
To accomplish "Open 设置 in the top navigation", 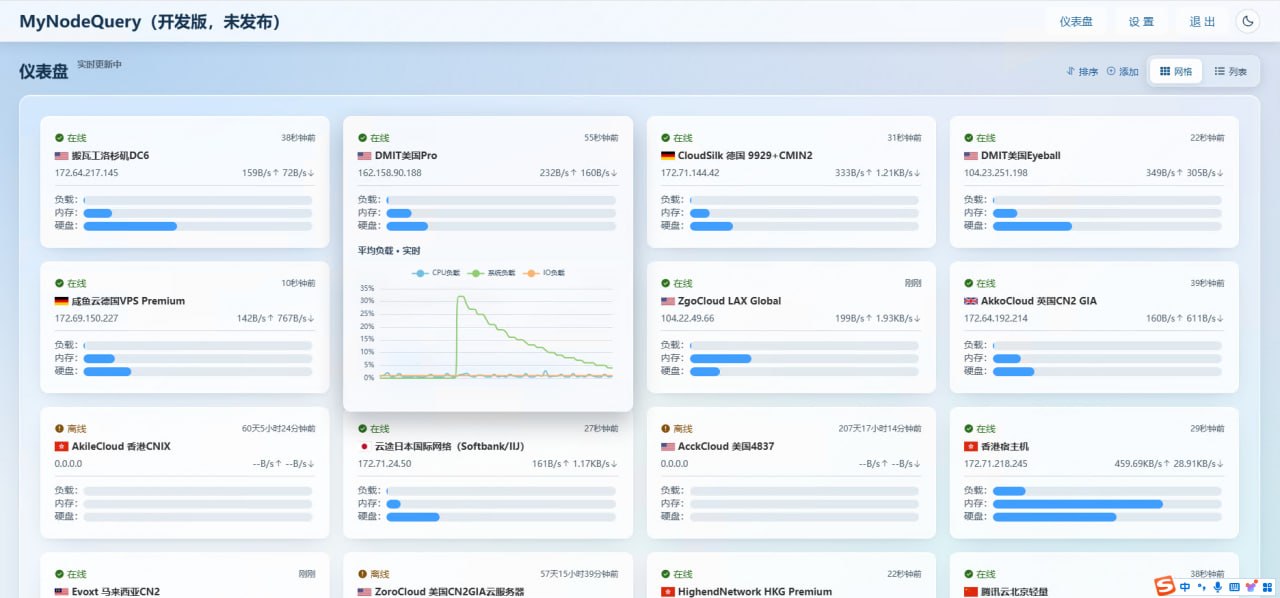I will [1141, 22].
